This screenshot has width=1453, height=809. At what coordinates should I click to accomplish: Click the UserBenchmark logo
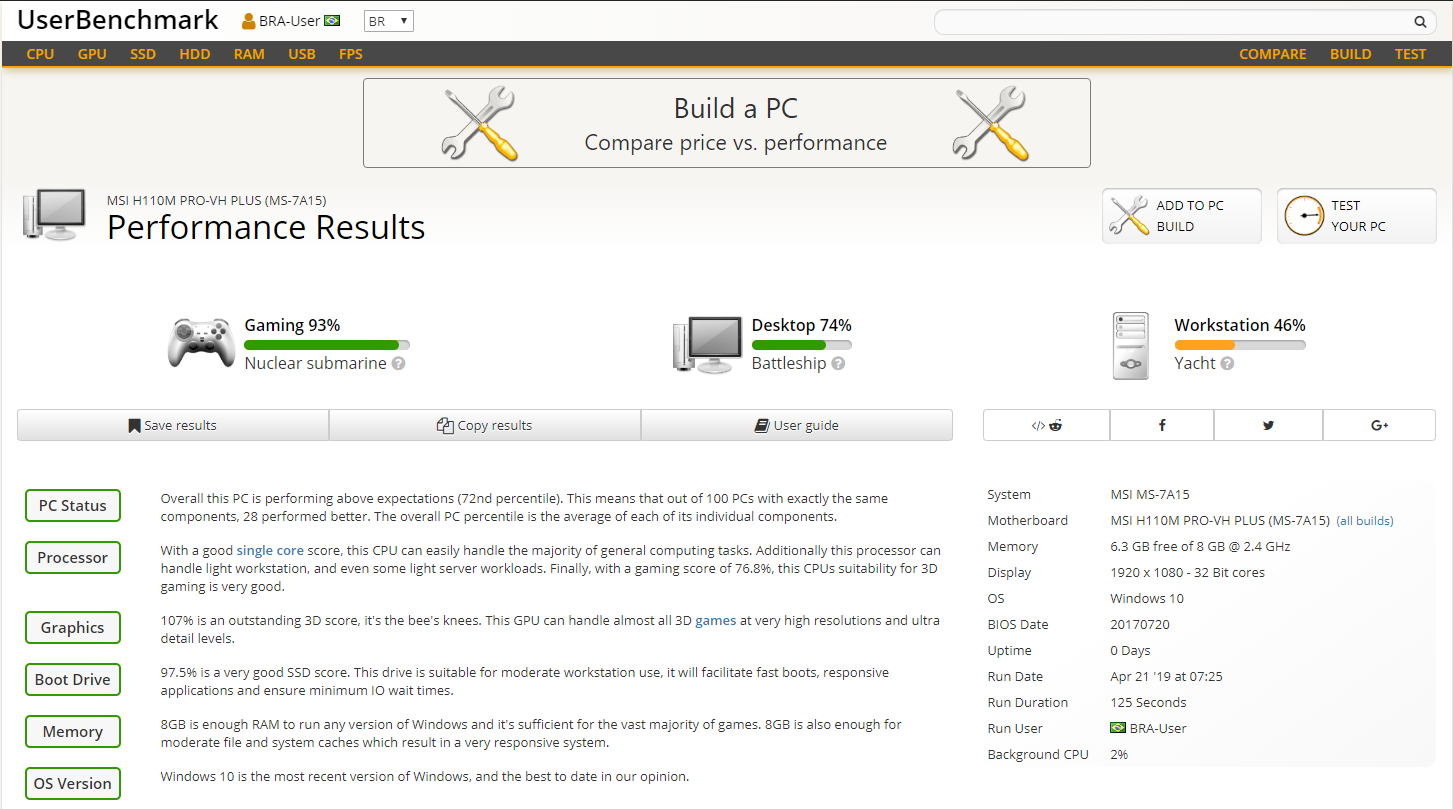118,20
